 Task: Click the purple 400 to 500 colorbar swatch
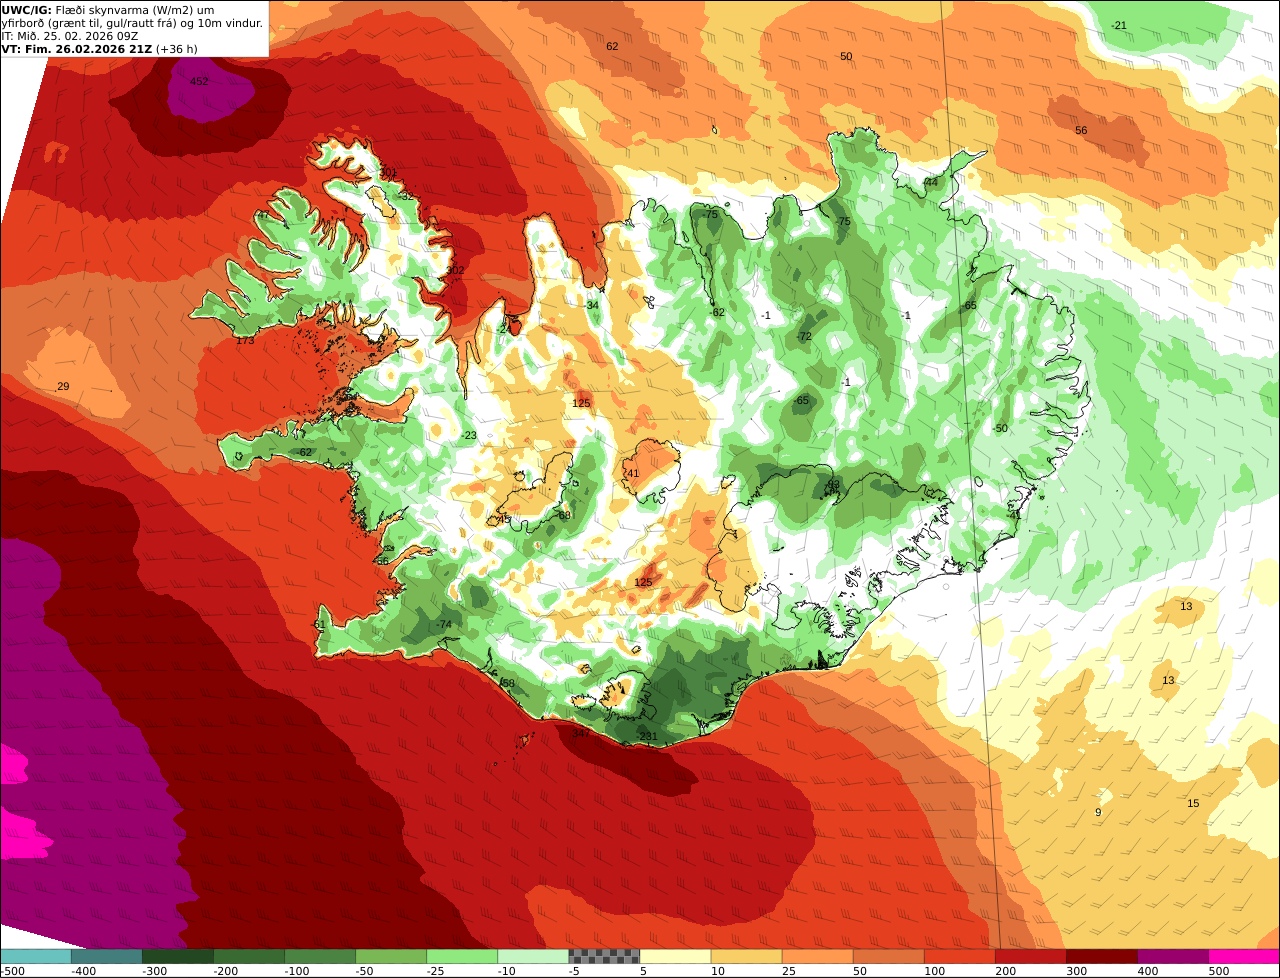coord(1173,956)
